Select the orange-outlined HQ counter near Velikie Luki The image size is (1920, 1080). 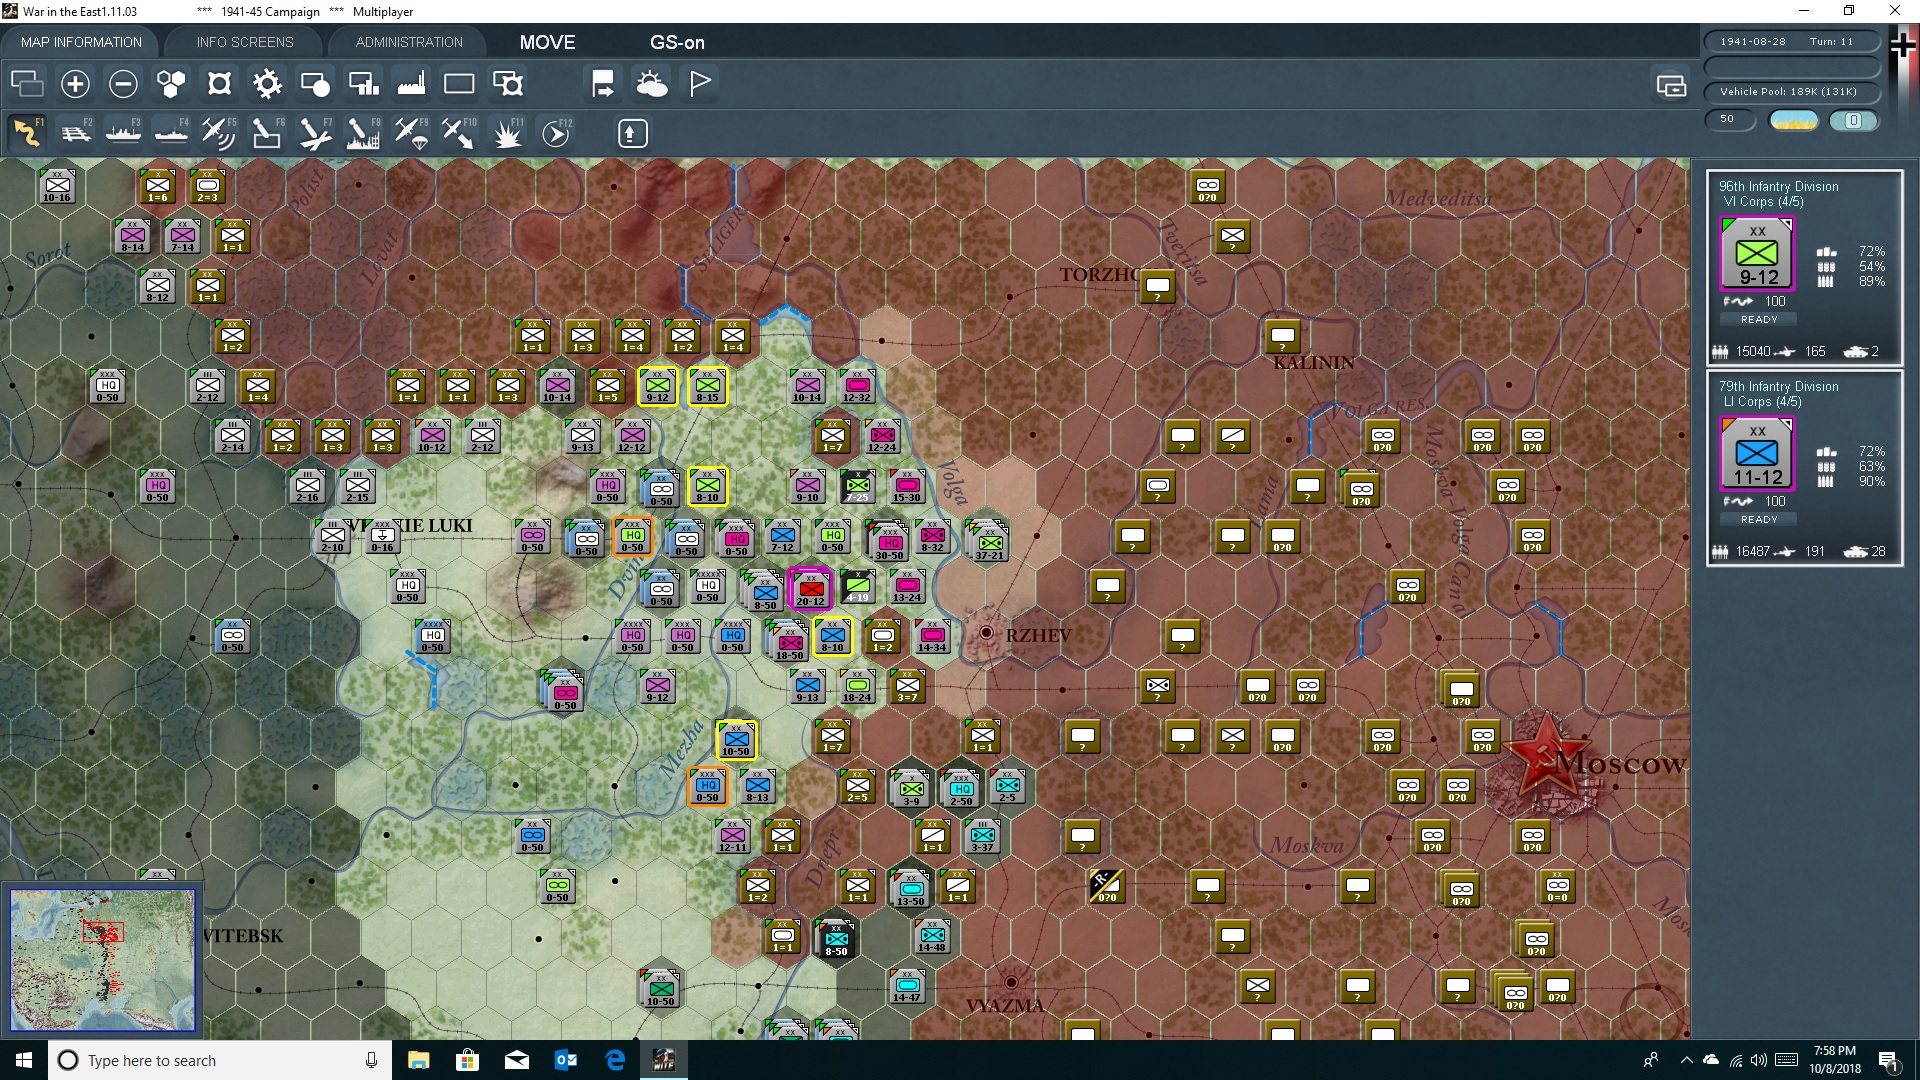633,537
